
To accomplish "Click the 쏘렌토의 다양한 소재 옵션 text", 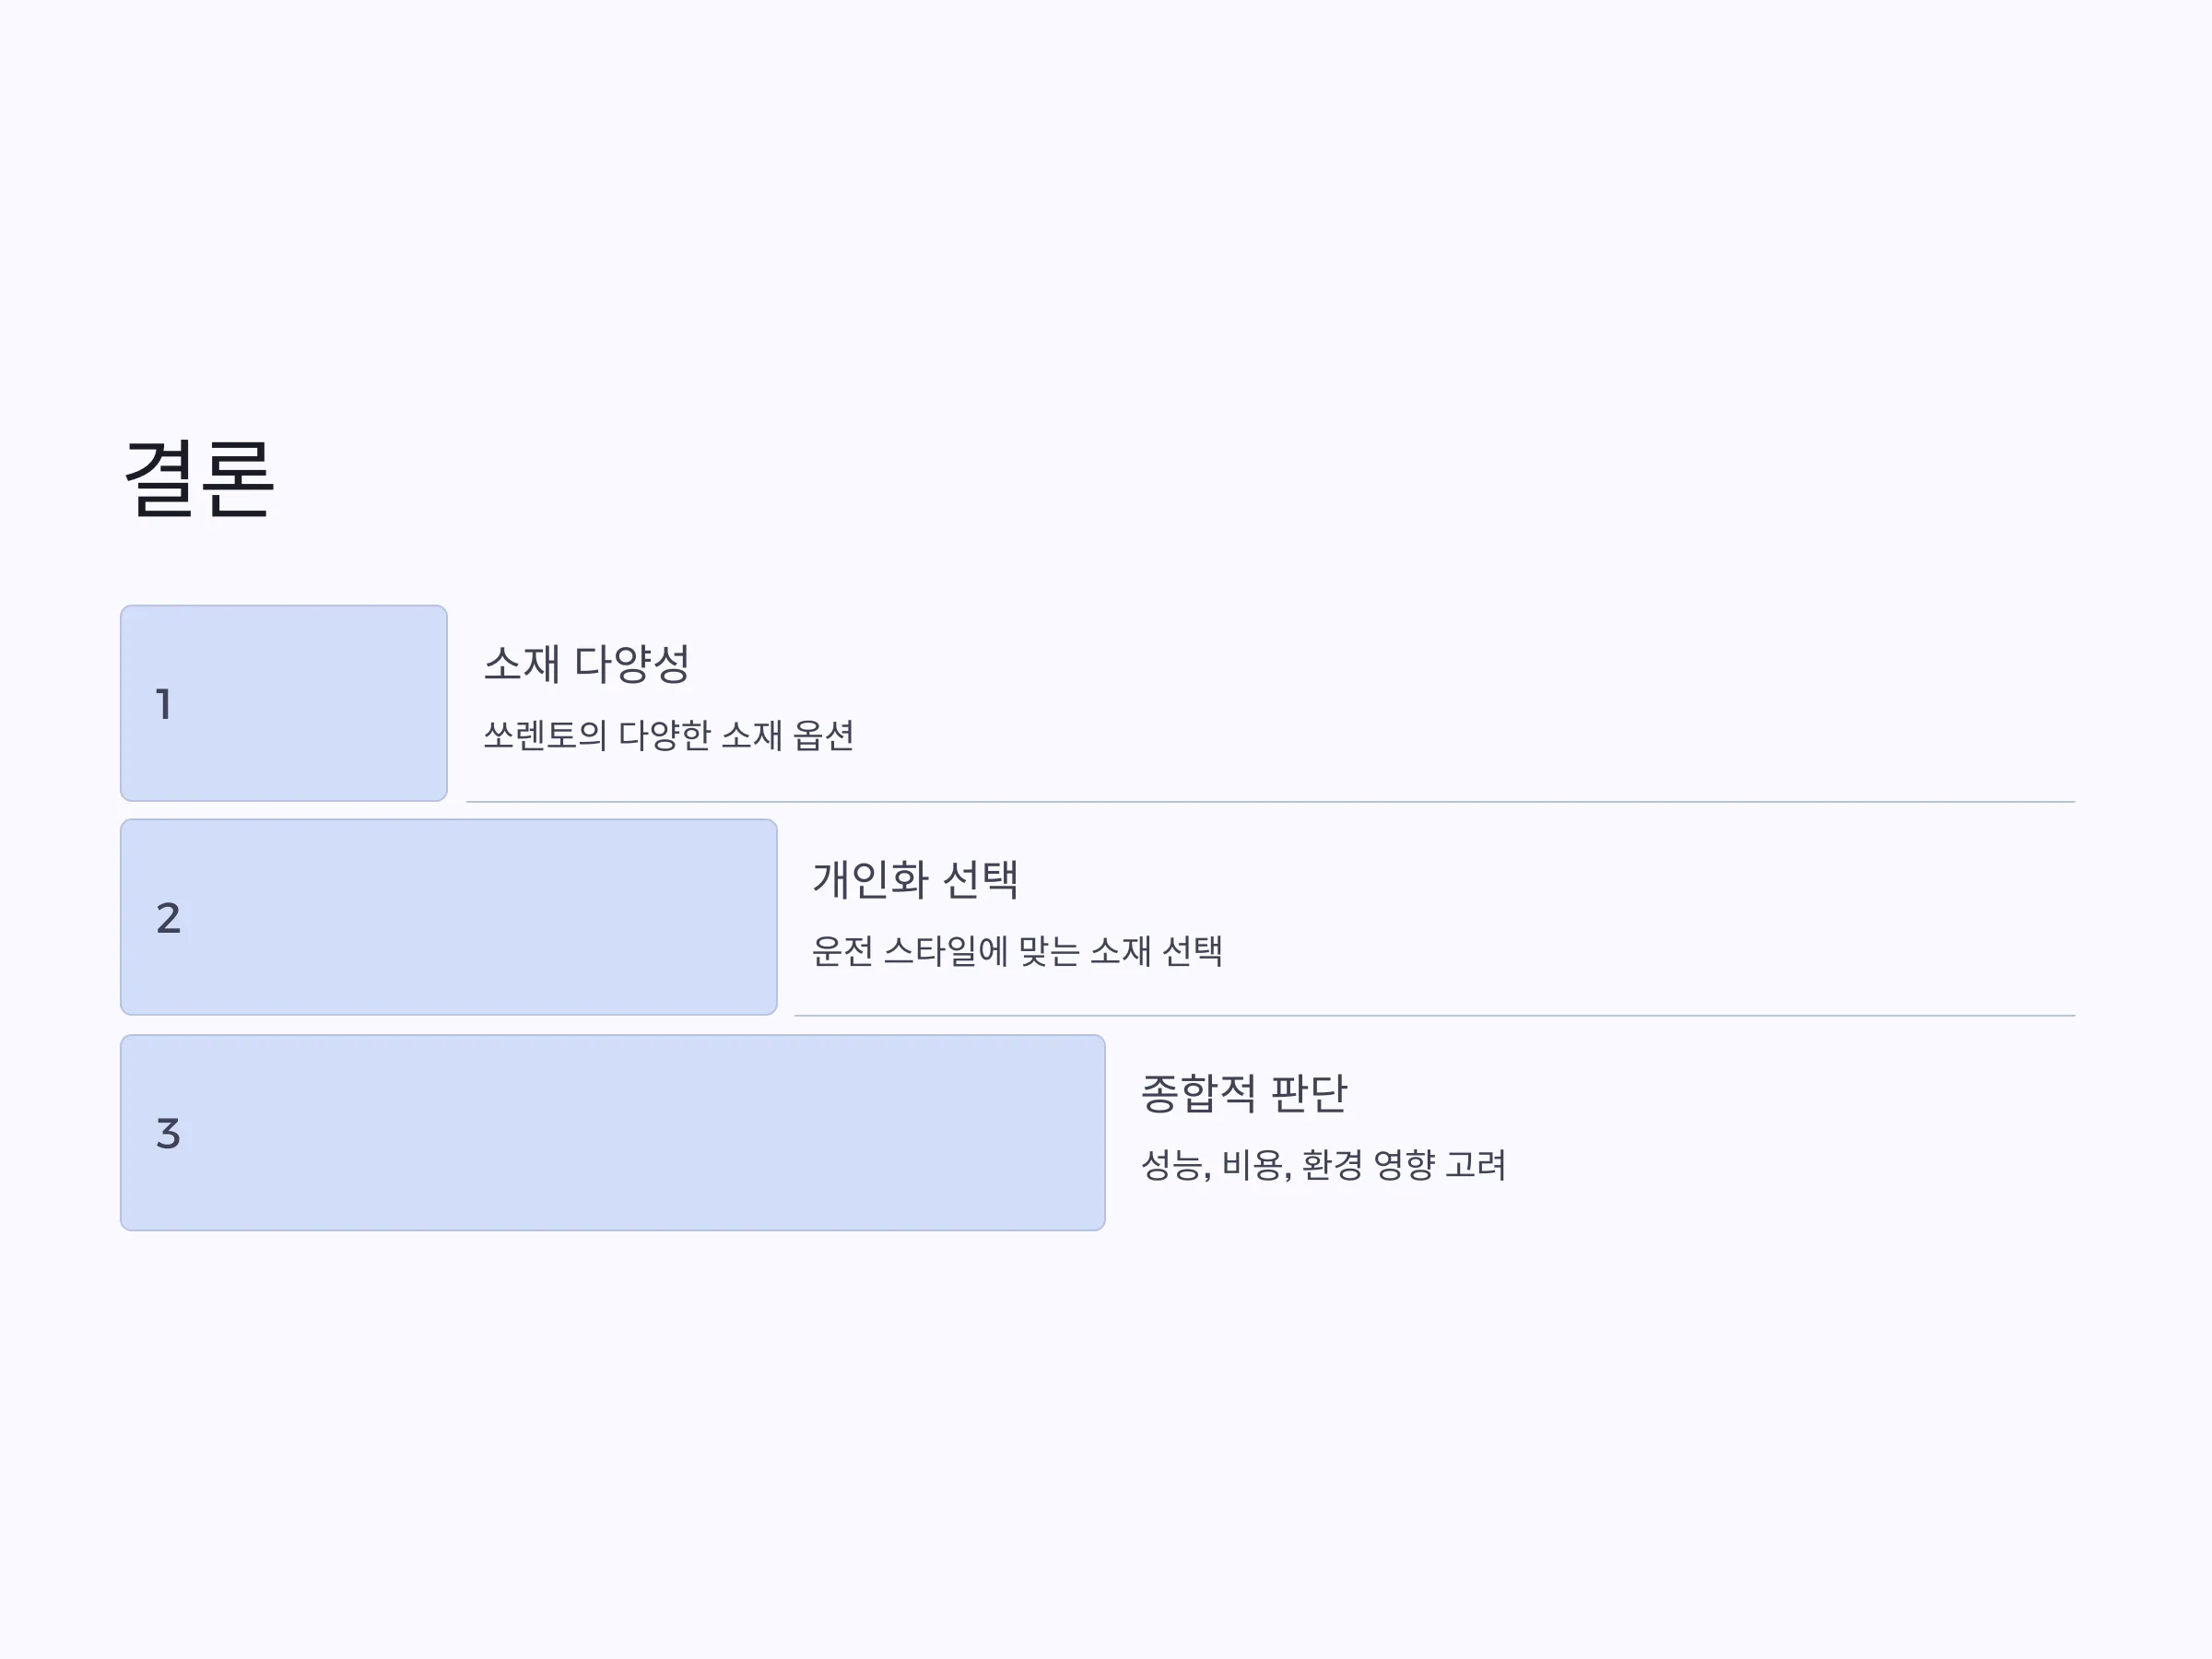I will coord(669,735).
